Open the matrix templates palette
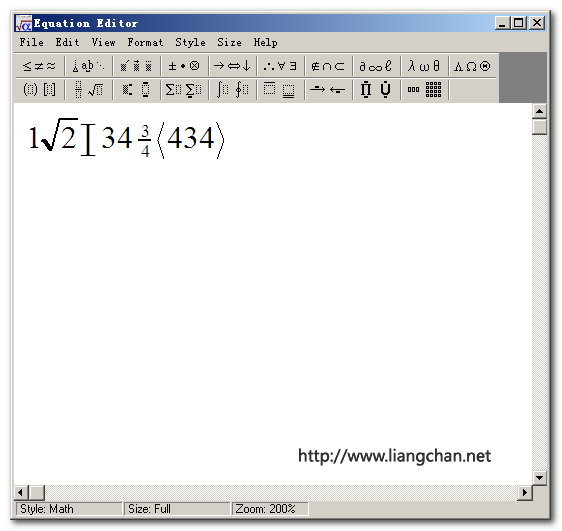 (424, 90)
